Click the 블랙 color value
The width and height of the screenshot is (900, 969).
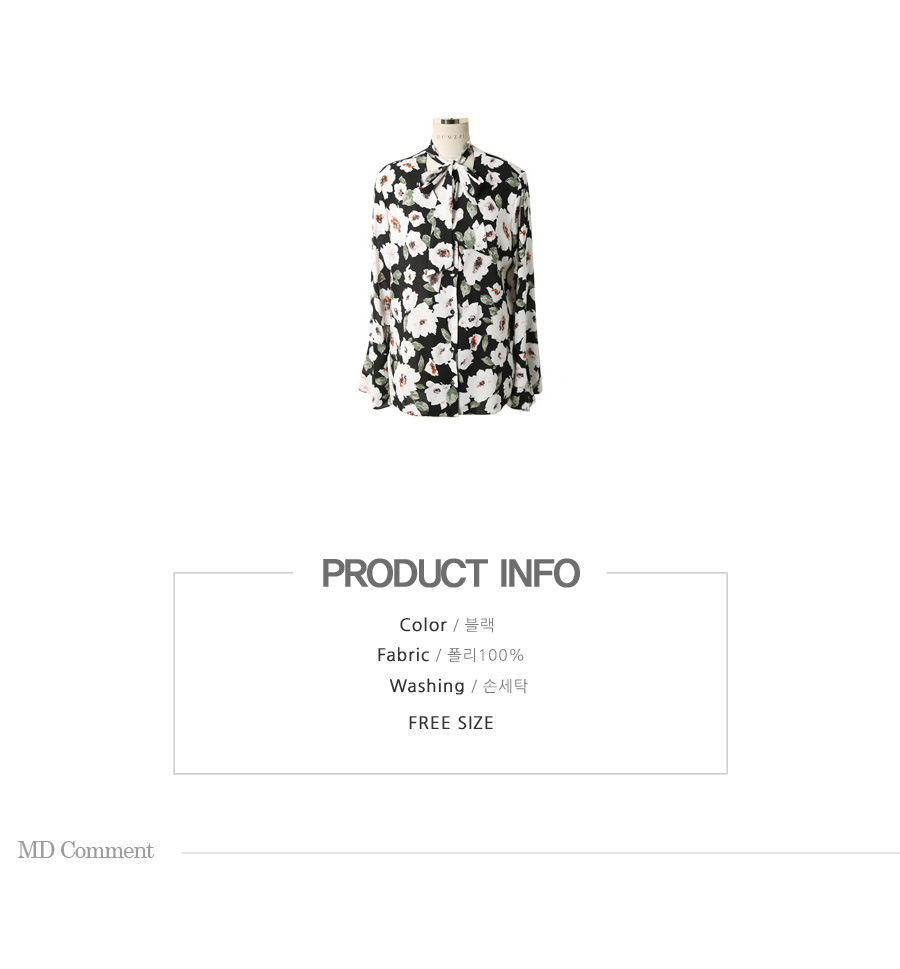coord(479,625)
